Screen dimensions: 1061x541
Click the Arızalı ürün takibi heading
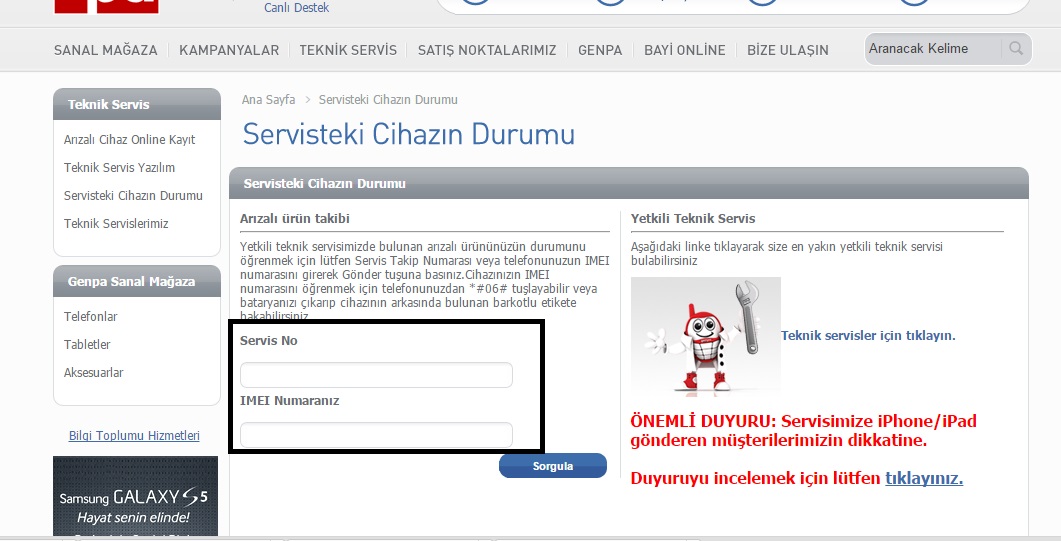click(x=294, y=218)
